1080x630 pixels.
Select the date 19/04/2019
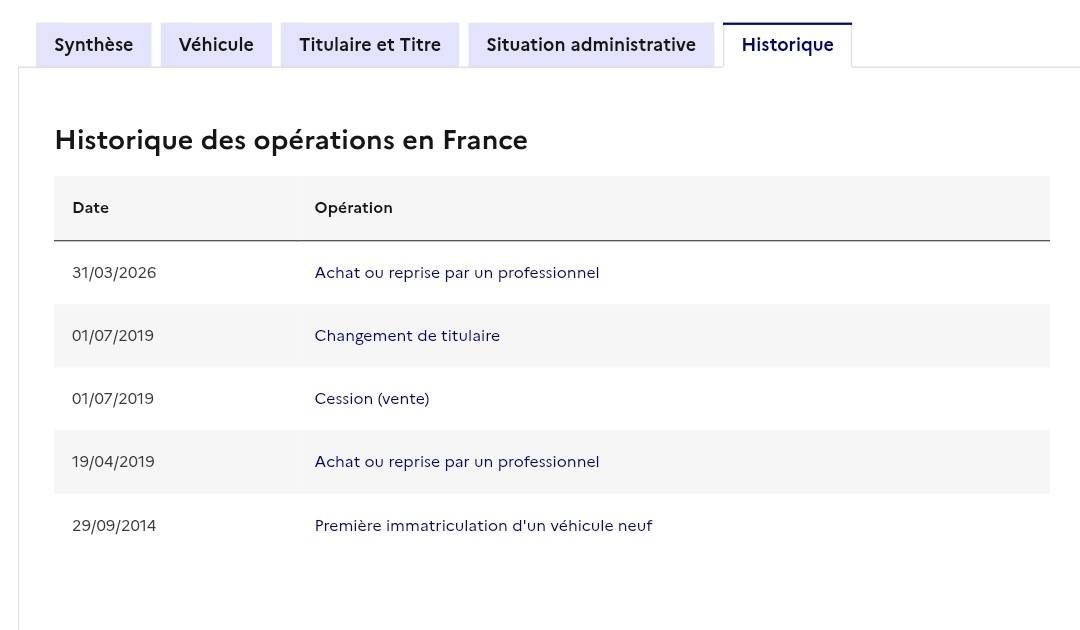pyautogui.click(x=114, y=462)
